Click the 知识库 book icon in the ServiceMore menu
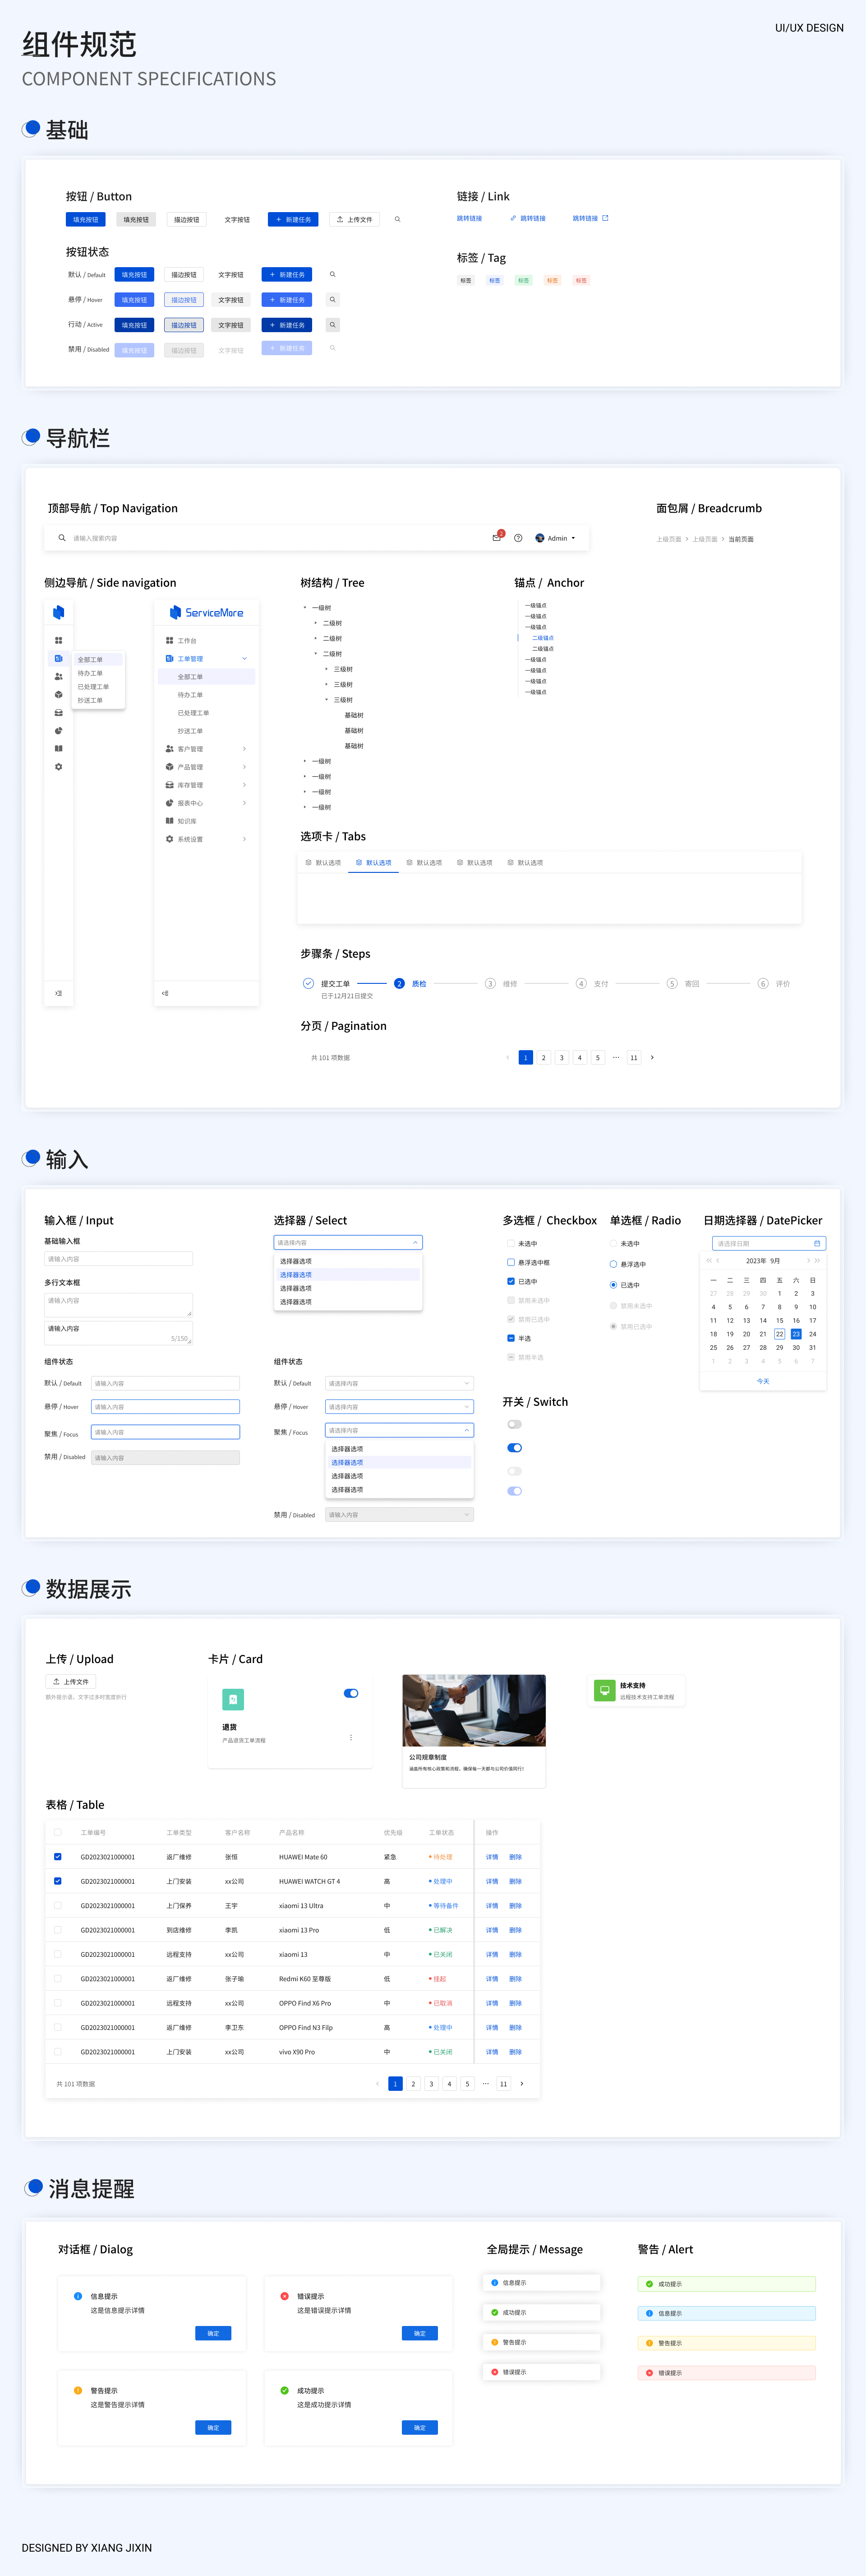The height and width of the screenshot is (2576, 866). click(169, 821)
